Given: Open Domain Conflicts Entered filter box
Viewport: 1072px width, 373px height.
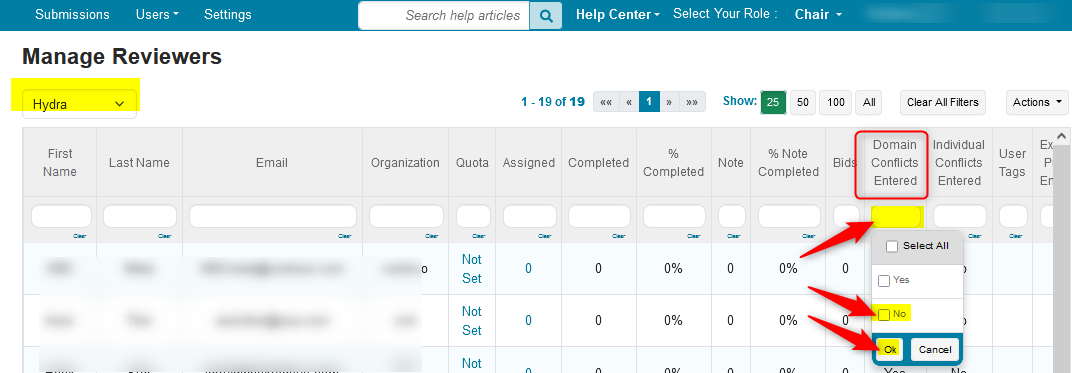Looking at the screenshot, I should (x=897, y=217).
